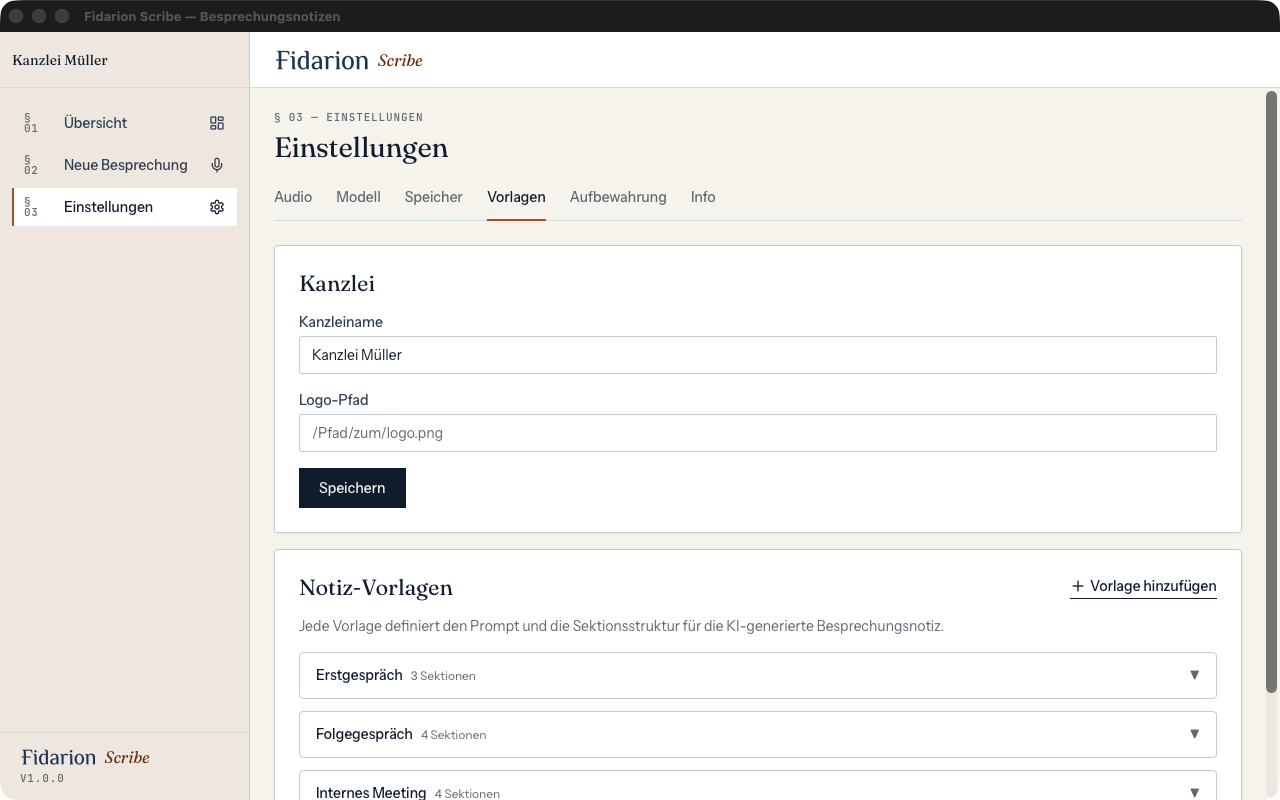The height and width of the screenshot is (800, 1280).
Task: Select Einstellungen in the sidebar
Action: point(125,207)
